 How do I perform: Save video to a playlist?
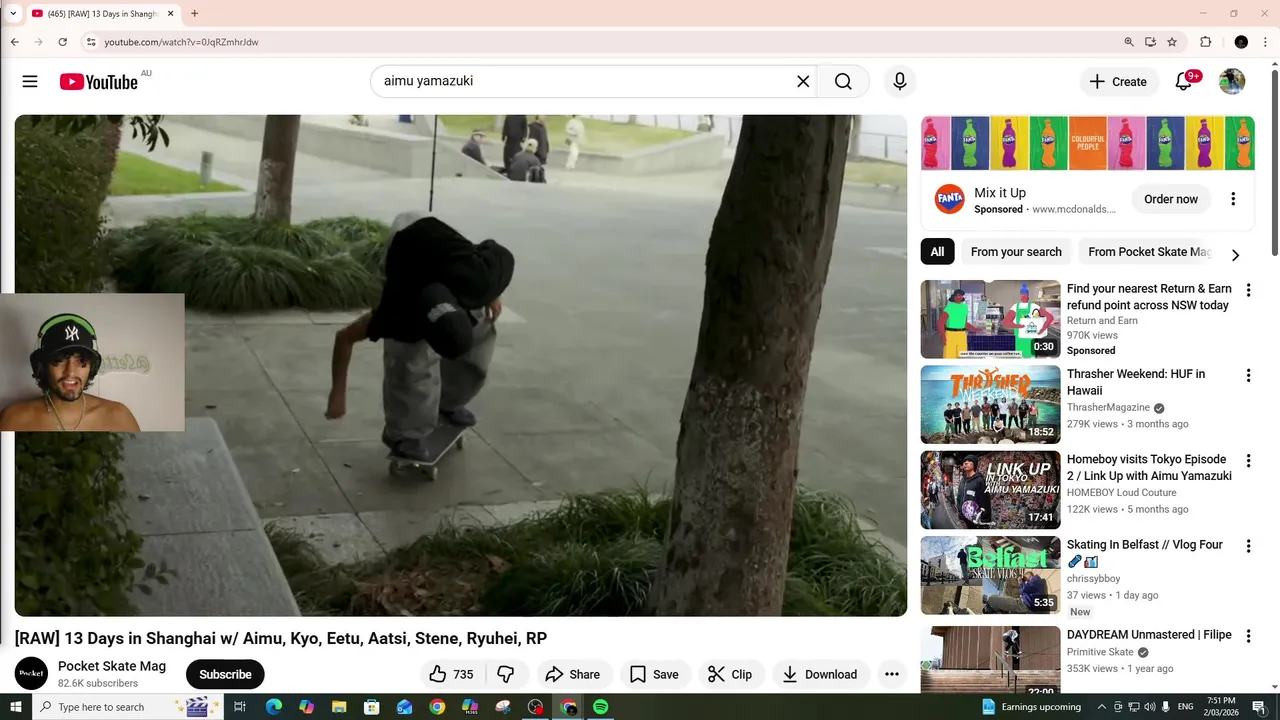tap(655, 674)
